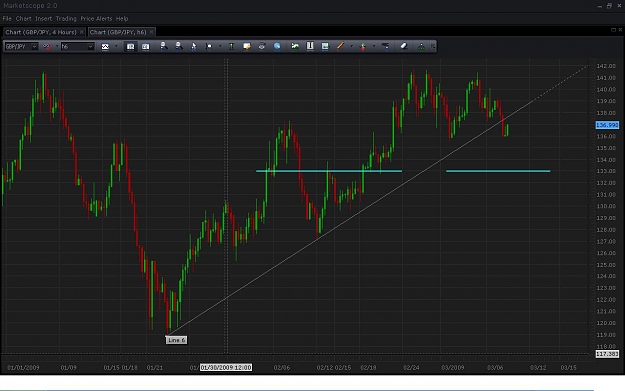This screenshot has width=625, height=391.
Task: Toggle the second chart view mode button
Action: [145, 47]
